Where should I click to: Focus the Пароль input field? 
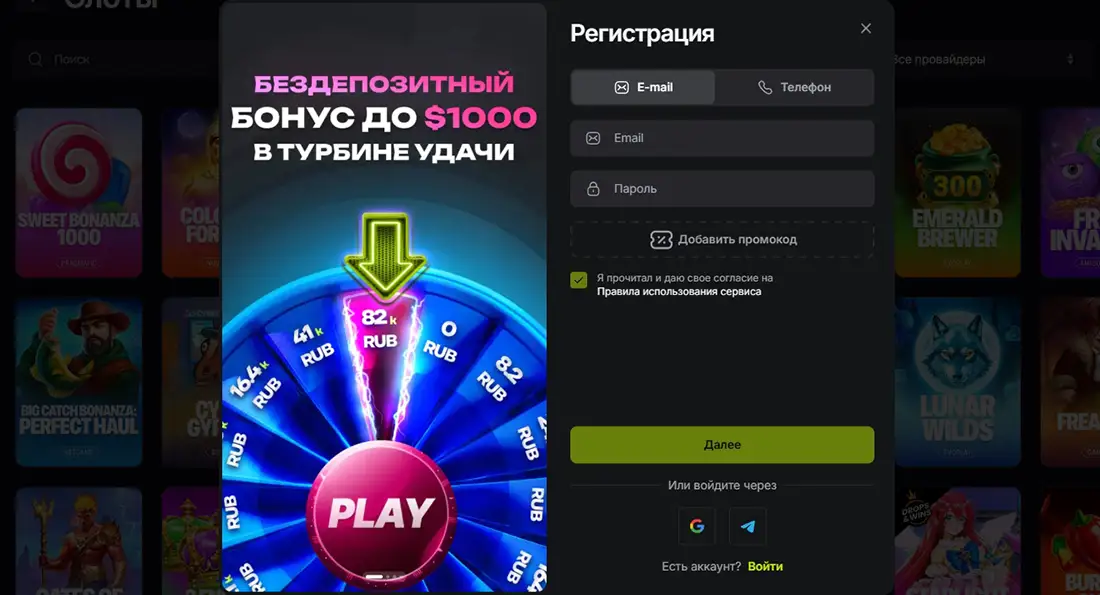tap(722, 189)
